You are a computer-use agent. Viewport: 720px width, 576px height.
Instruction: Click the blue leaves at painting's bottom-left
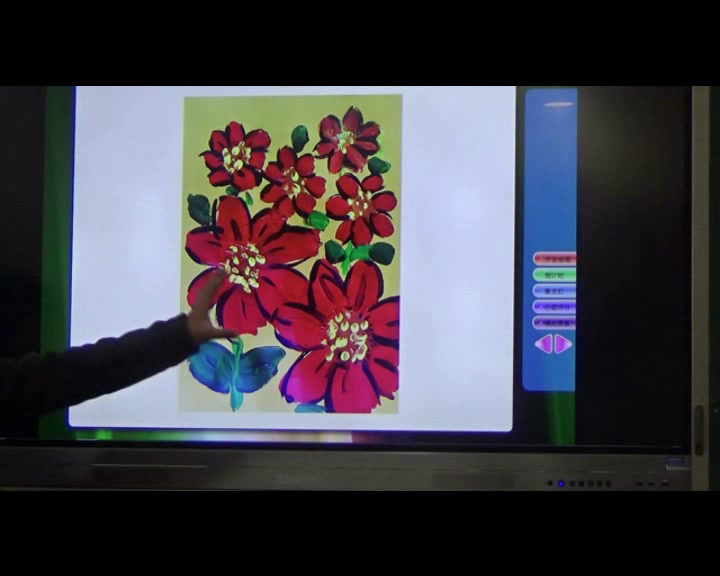click(x=235, y=367)
